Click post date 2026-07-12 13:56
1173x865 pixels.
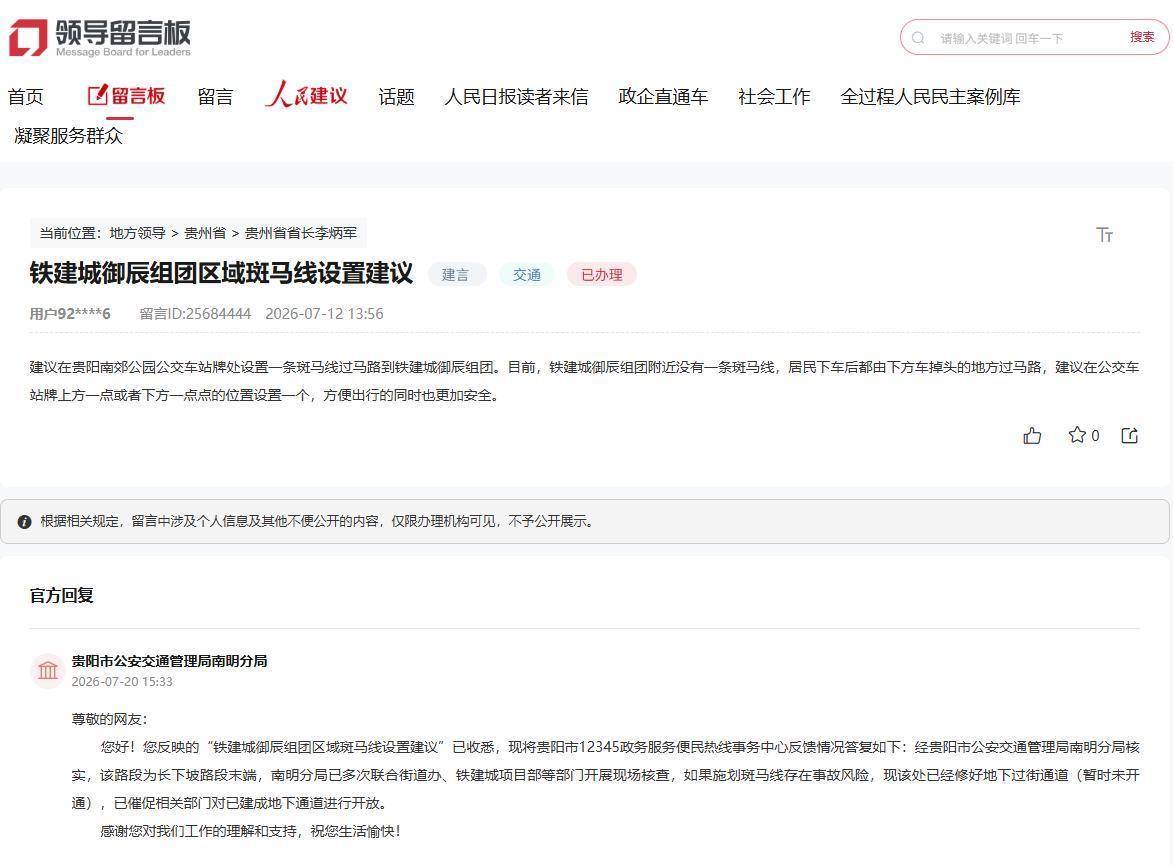tap(324, 314)
